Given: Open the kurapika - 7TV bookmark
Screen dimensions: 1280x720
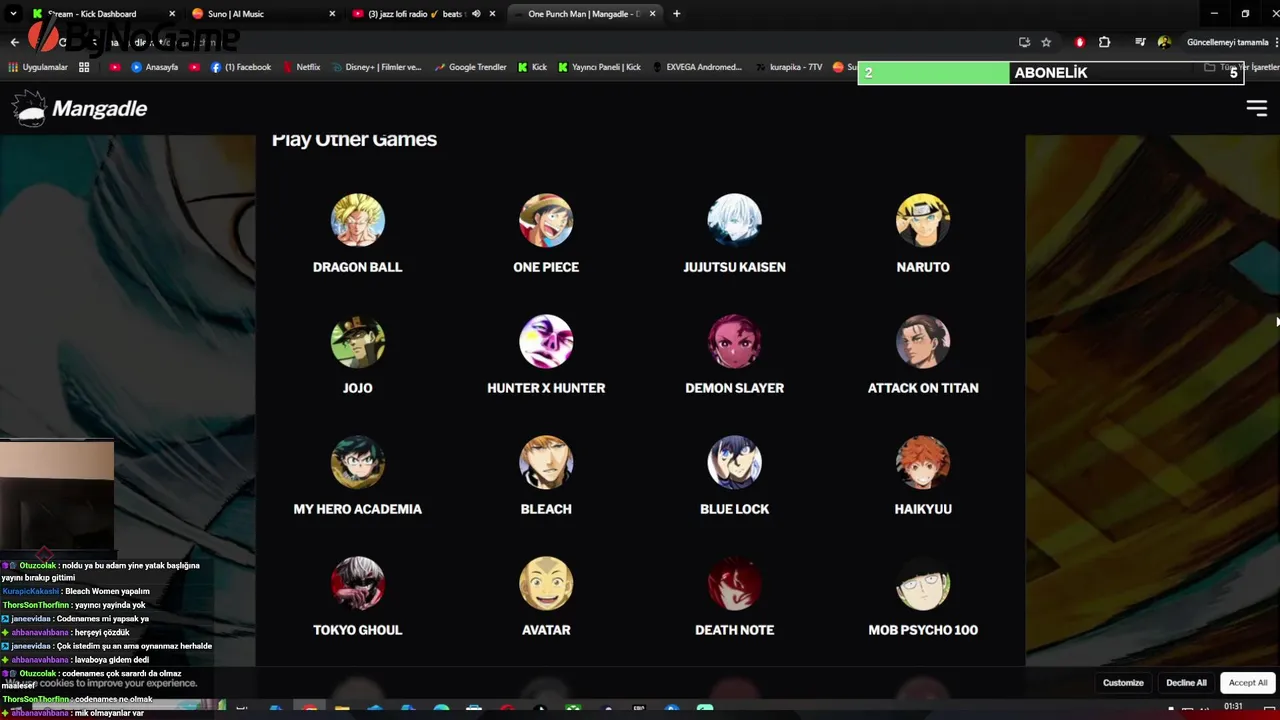Looking at the screenshot, I should [788, 67].
